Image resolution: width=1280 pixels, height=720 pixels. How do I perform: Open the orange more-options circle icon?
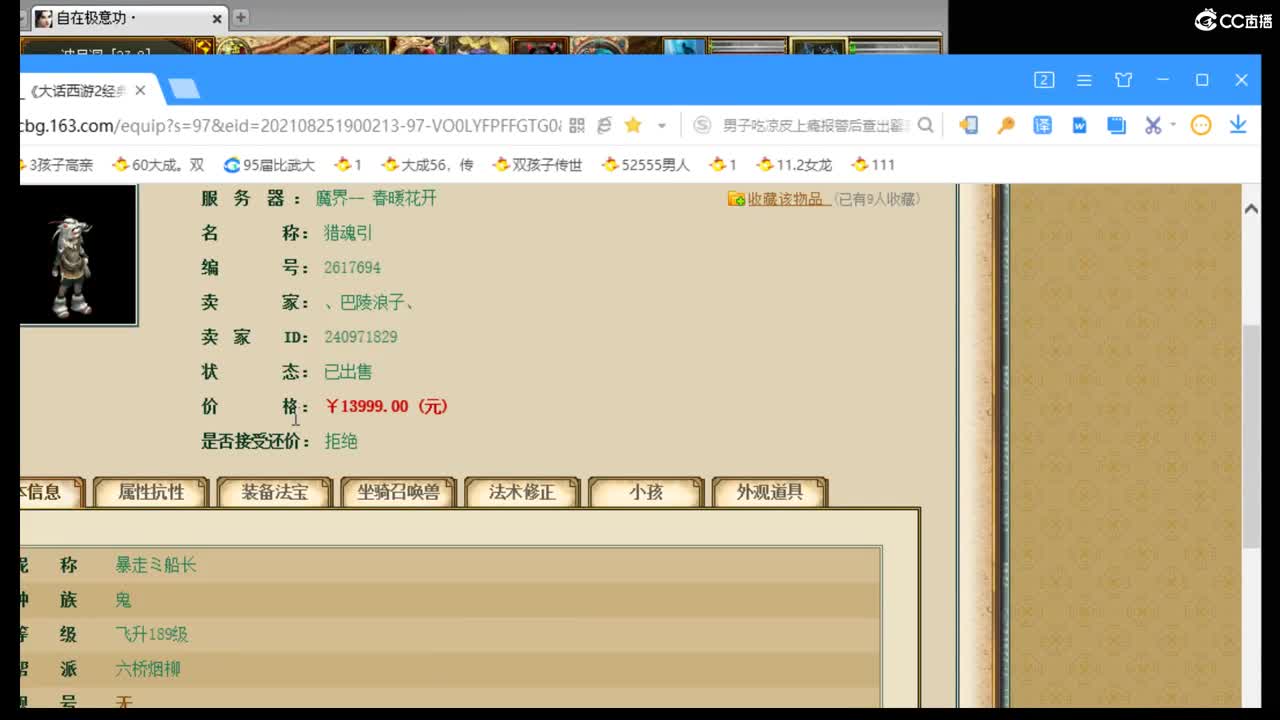click(x=1201, y=125)
